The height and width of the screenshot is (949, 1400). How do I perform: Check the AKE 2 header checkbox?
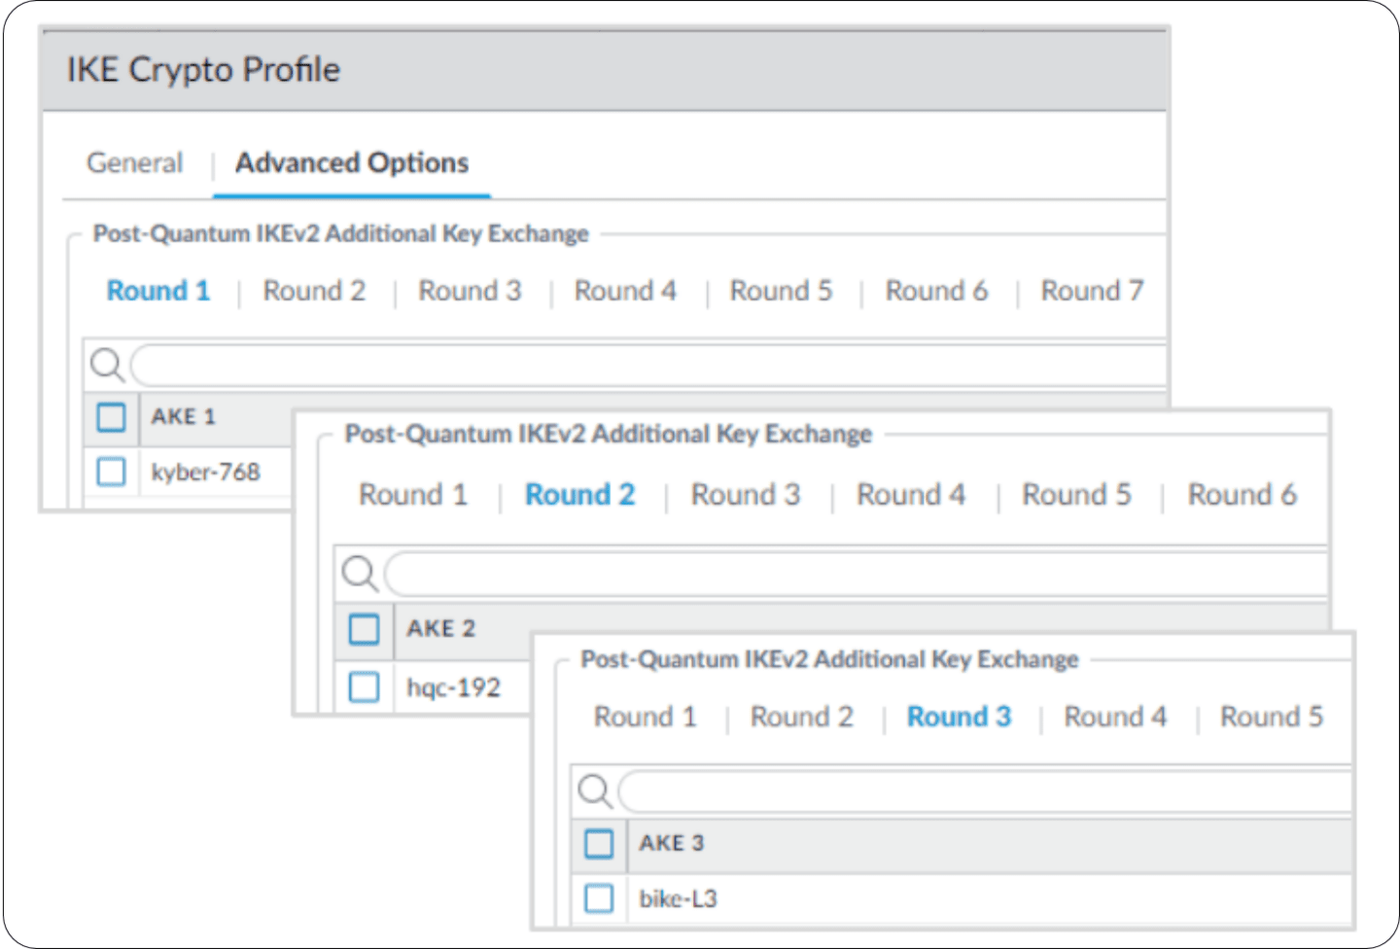(364, 629)
